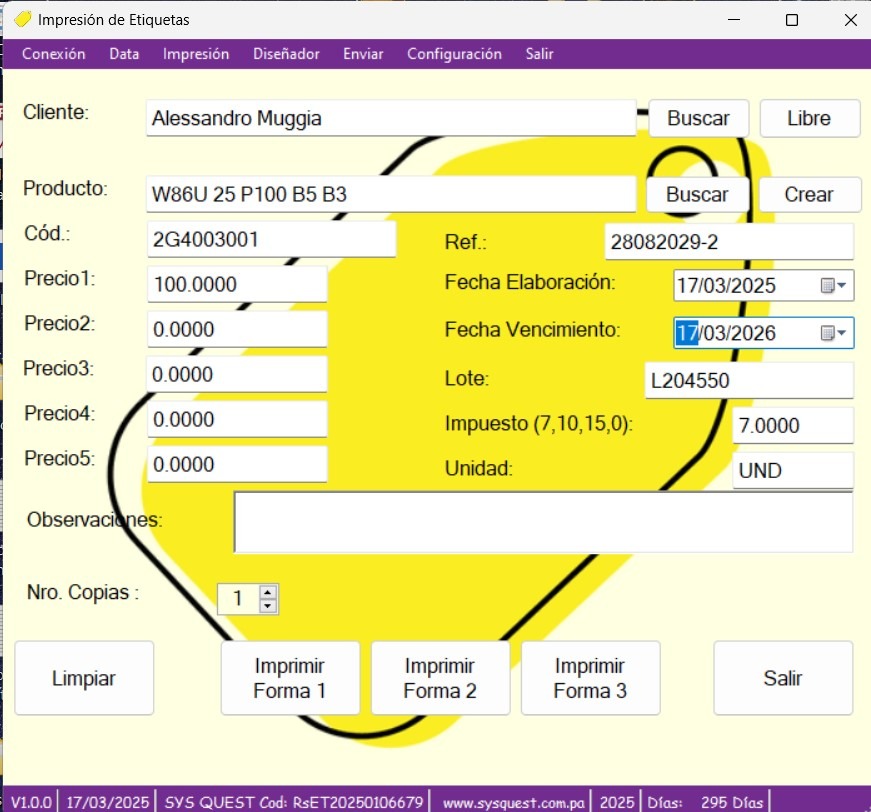The image size is (871, 812).
Task: Open the Configuración menu
Action: click(x=454, y=54)
